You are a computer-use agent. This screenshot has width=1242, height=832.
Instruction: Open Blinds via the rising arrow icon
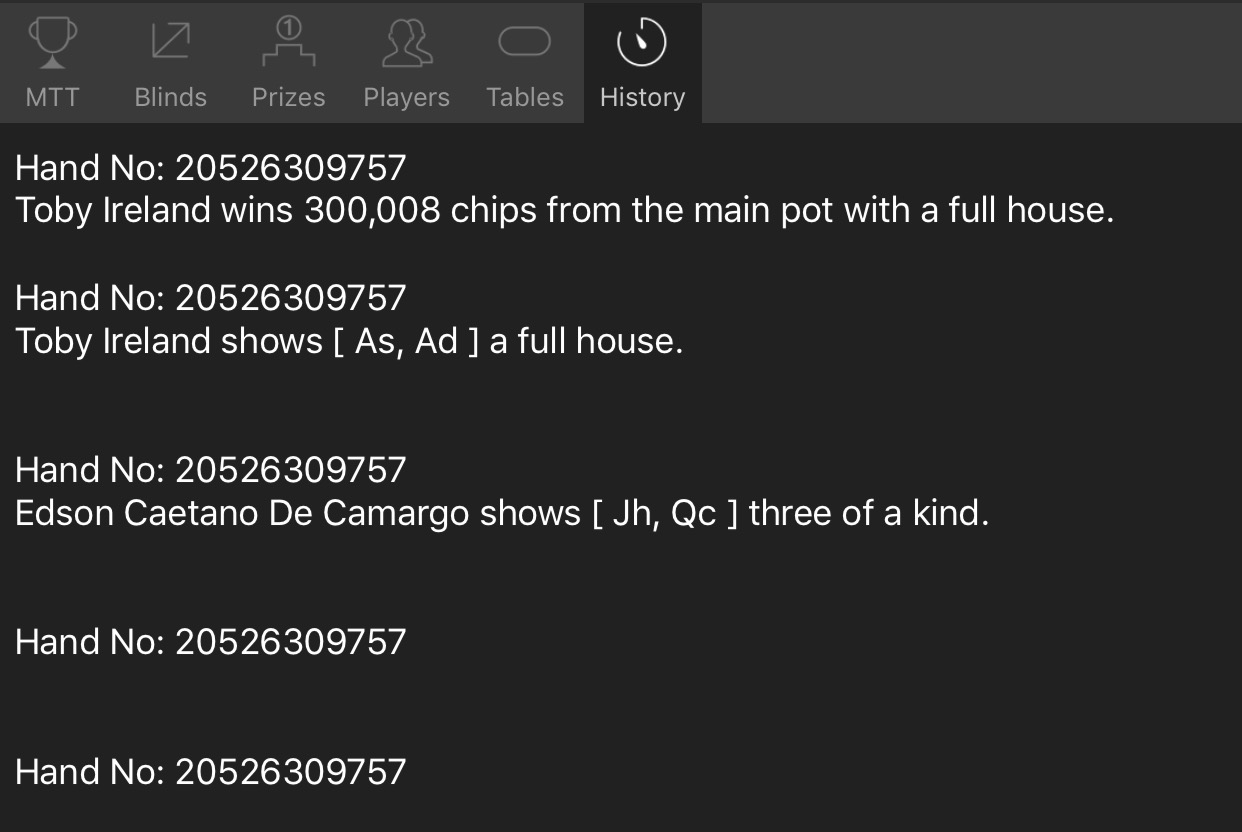[170, 42]
